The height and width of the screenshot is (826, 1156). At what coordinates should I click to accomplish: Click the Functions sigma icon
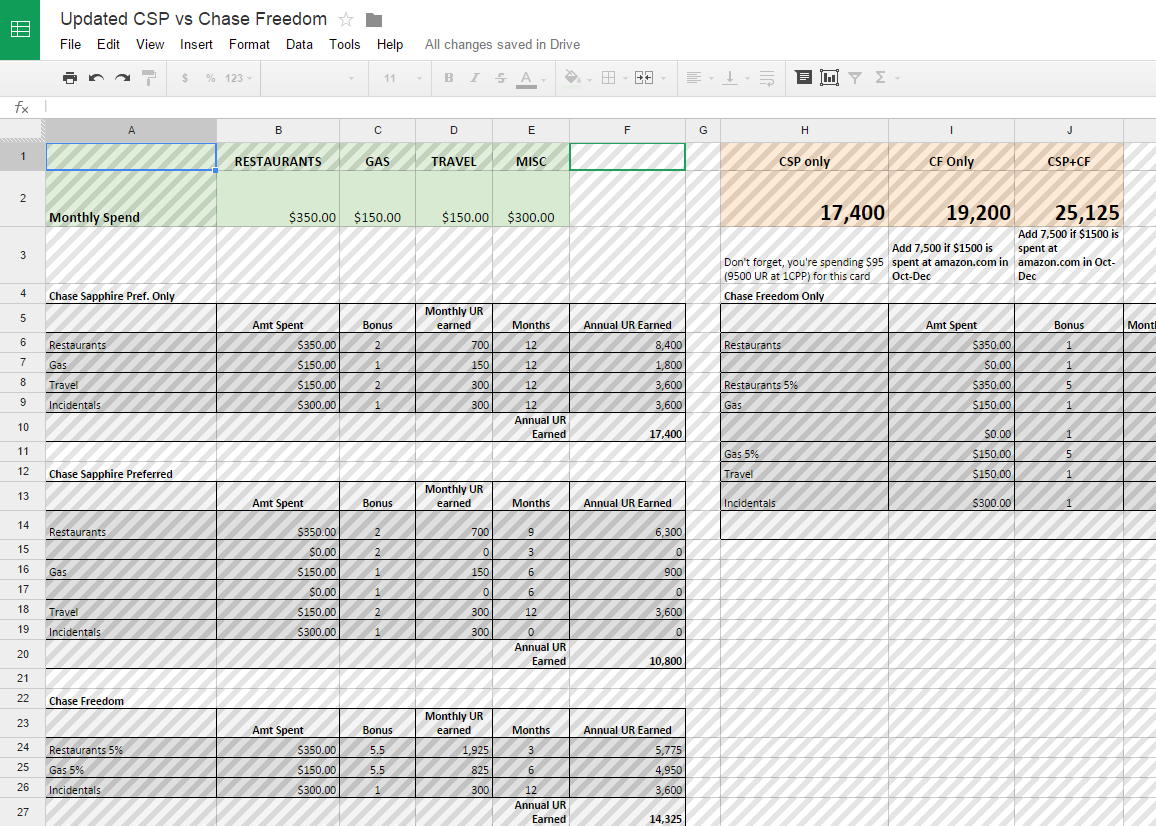(880, 77)
